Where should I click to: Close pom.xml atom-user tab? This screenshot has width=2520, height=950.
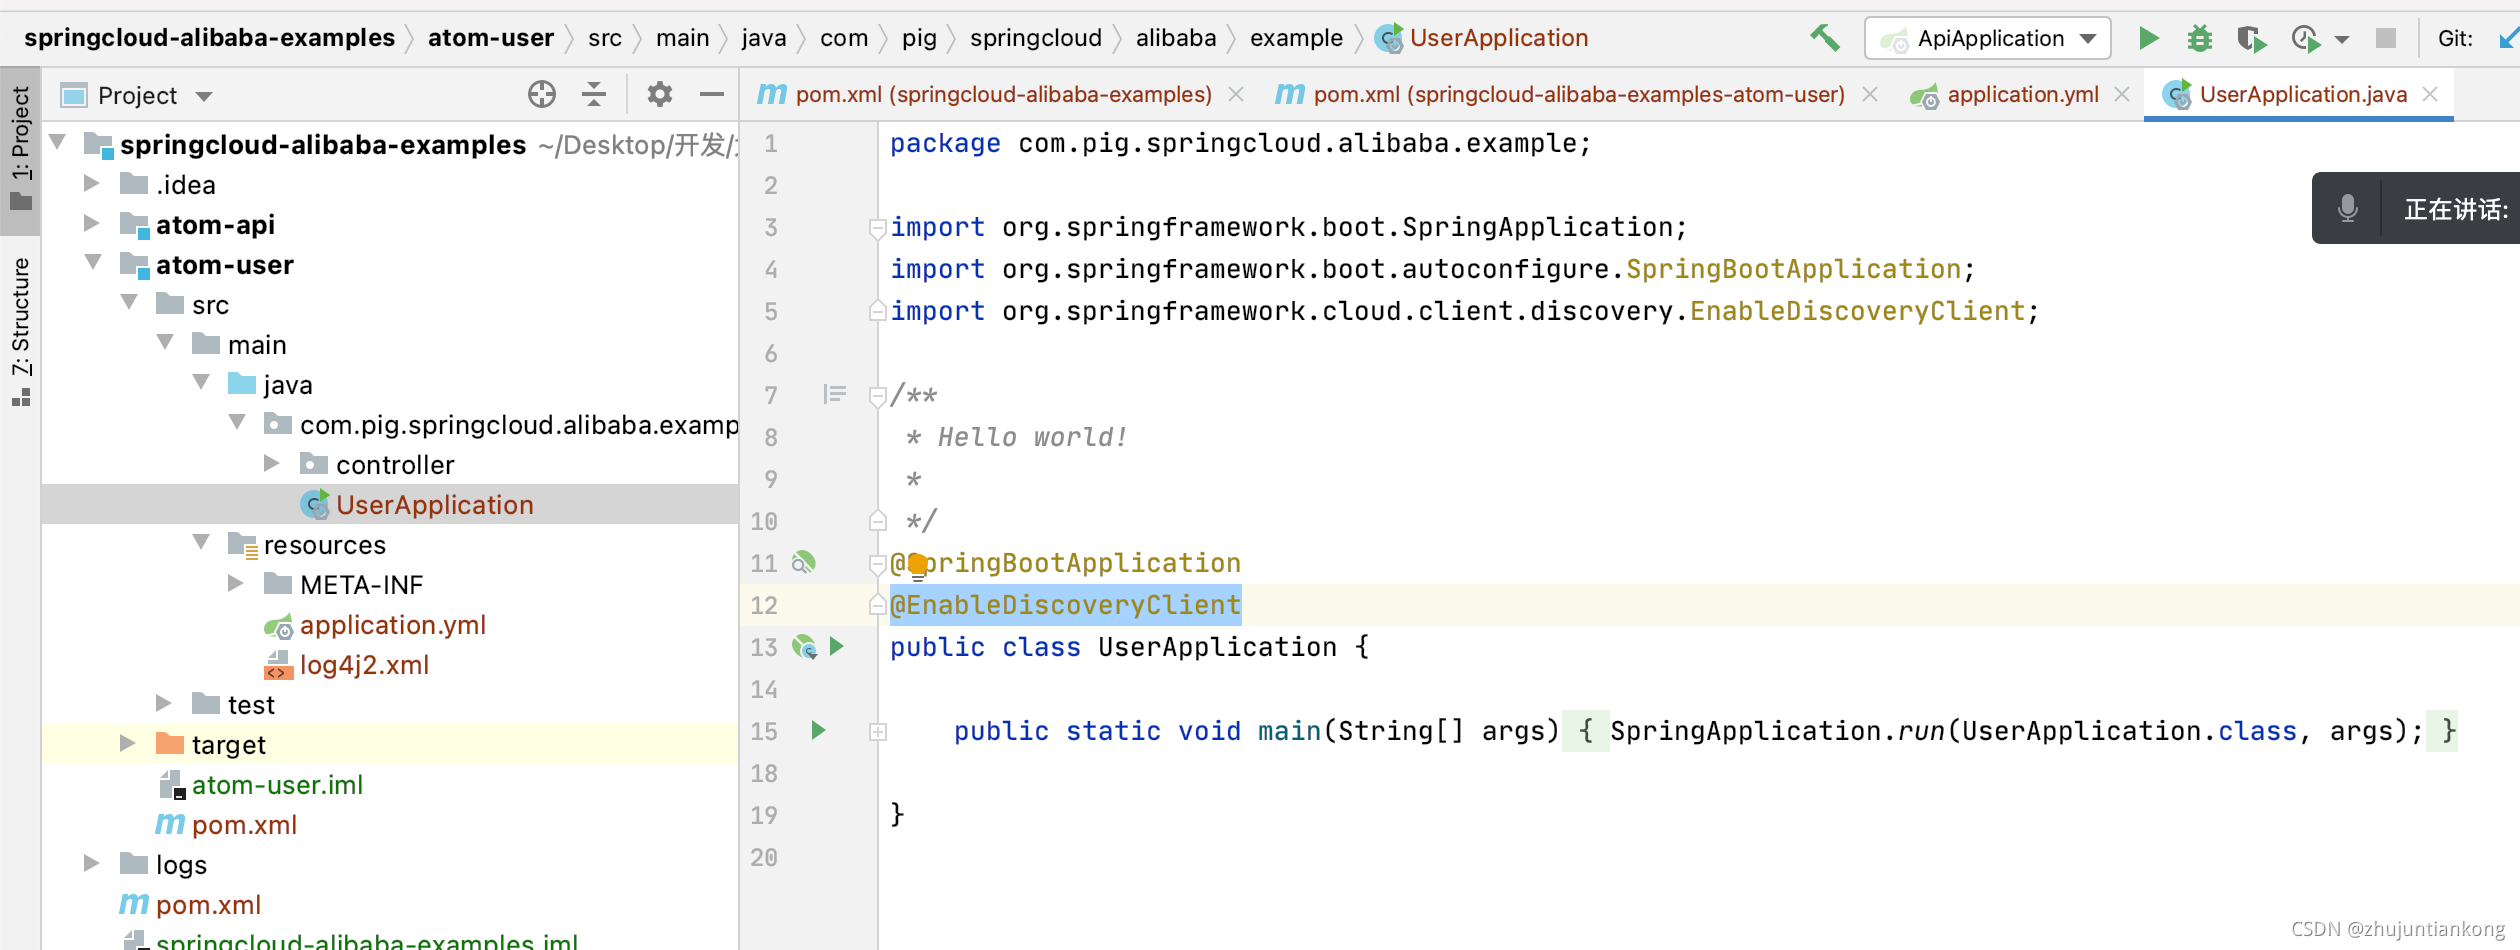(1870, 94)
